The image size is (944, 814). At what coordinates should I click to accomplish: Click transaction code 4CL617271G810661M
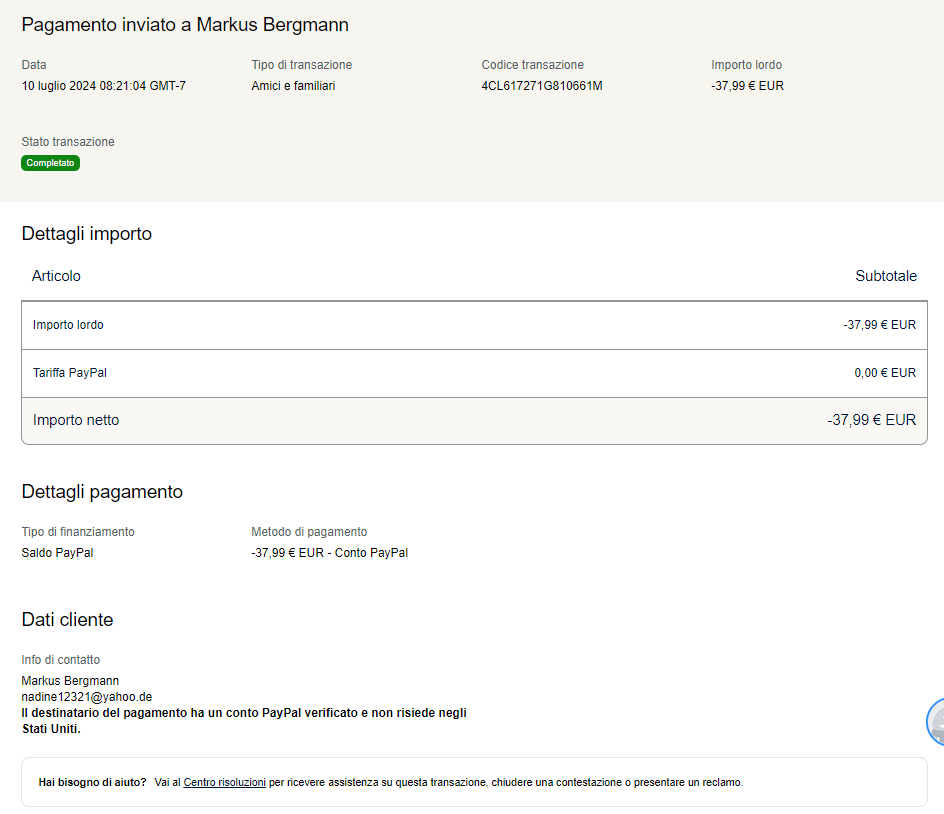click(x=541, y=86)
